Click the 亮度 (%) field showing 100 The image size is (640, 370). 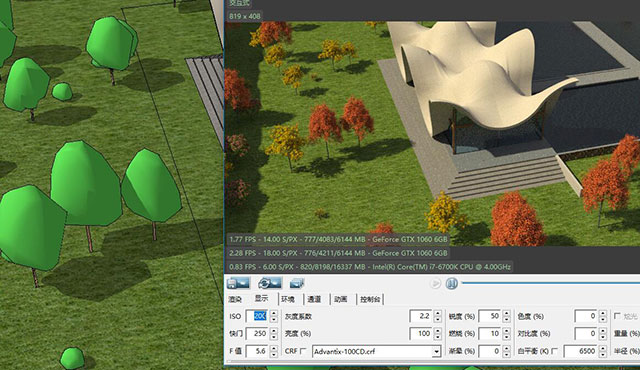(x=421, y=334)
